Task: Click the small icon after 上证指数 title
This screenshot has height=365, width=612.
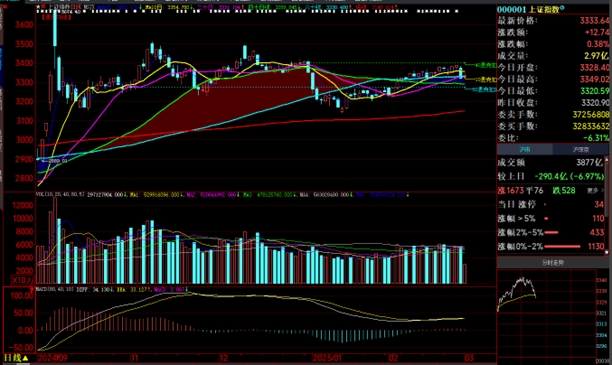Action: (562, 8)
